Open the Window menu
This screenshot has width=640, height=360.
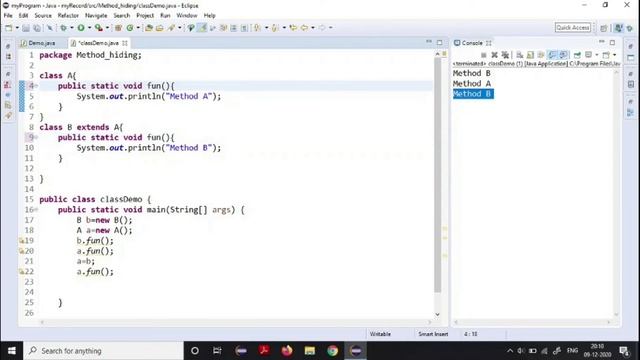point(187,16)
